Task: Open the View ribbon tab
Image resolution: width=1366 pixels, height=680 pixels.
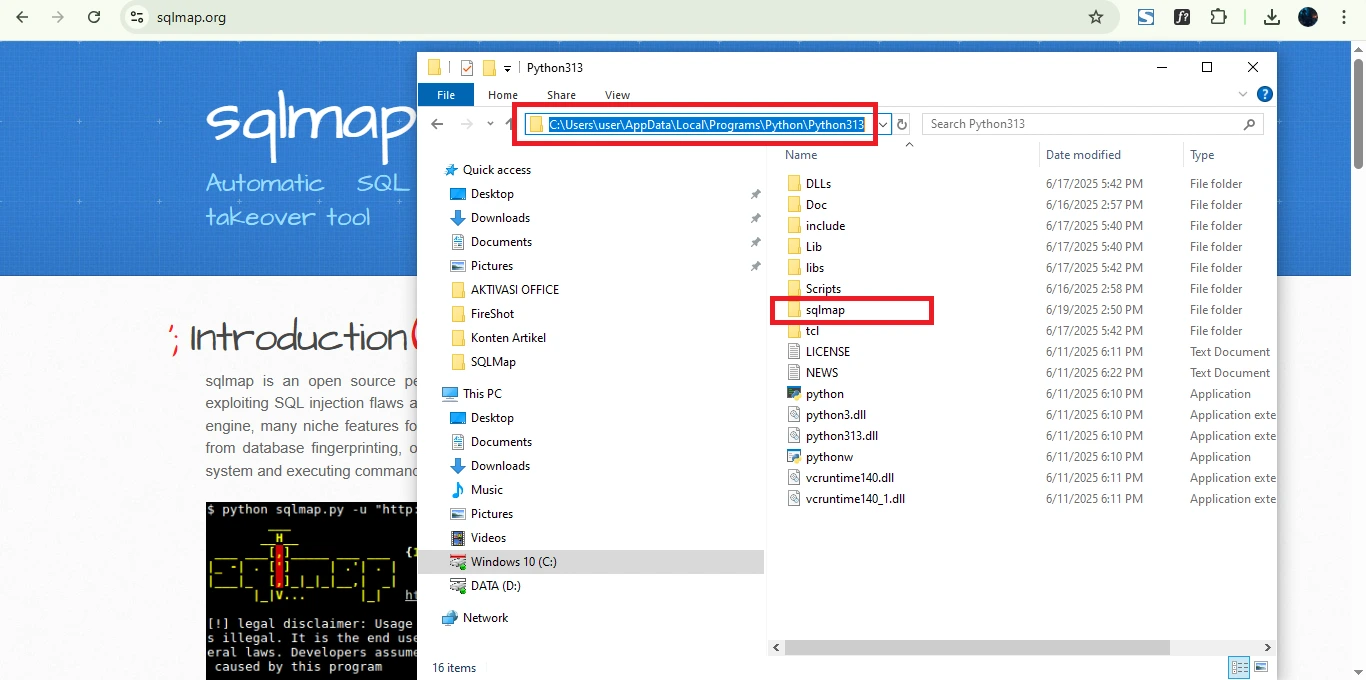Action: 618,95
